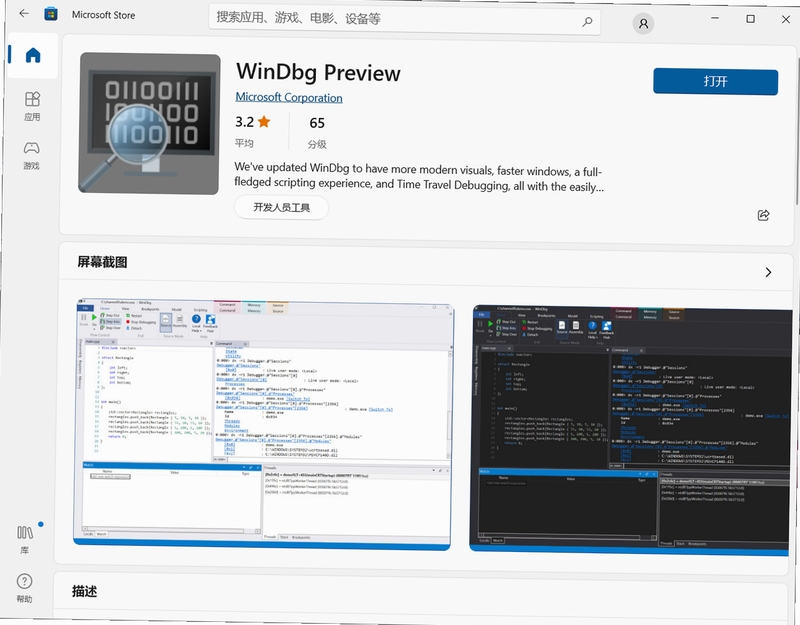This screenshot has height=625, width=800.
Task: Expand the 屏幕截图 section chevron
Action: (x=768, y=272)
